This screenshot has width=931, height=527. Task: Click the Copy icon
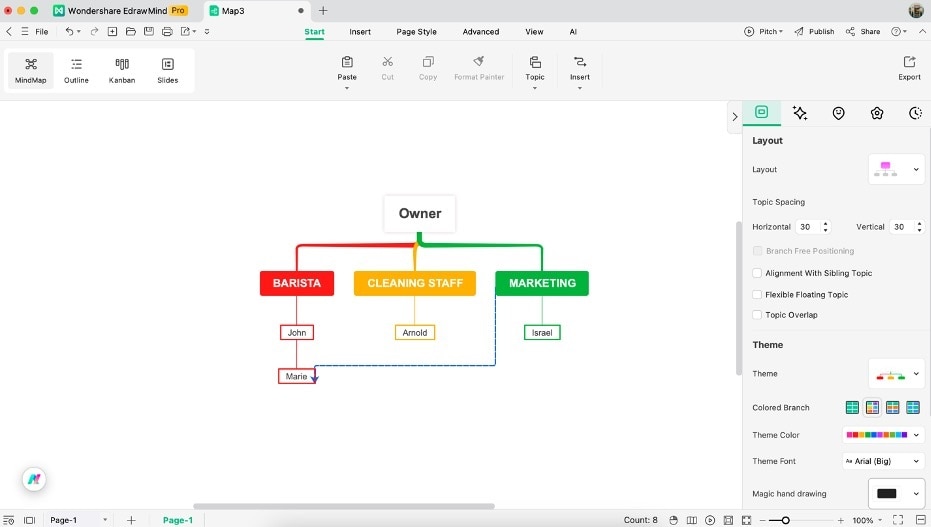click(x=428, y=62)
